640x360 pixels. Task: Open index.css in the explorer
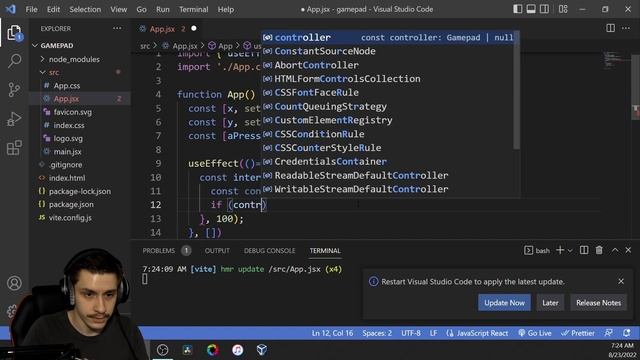(69, 125)
